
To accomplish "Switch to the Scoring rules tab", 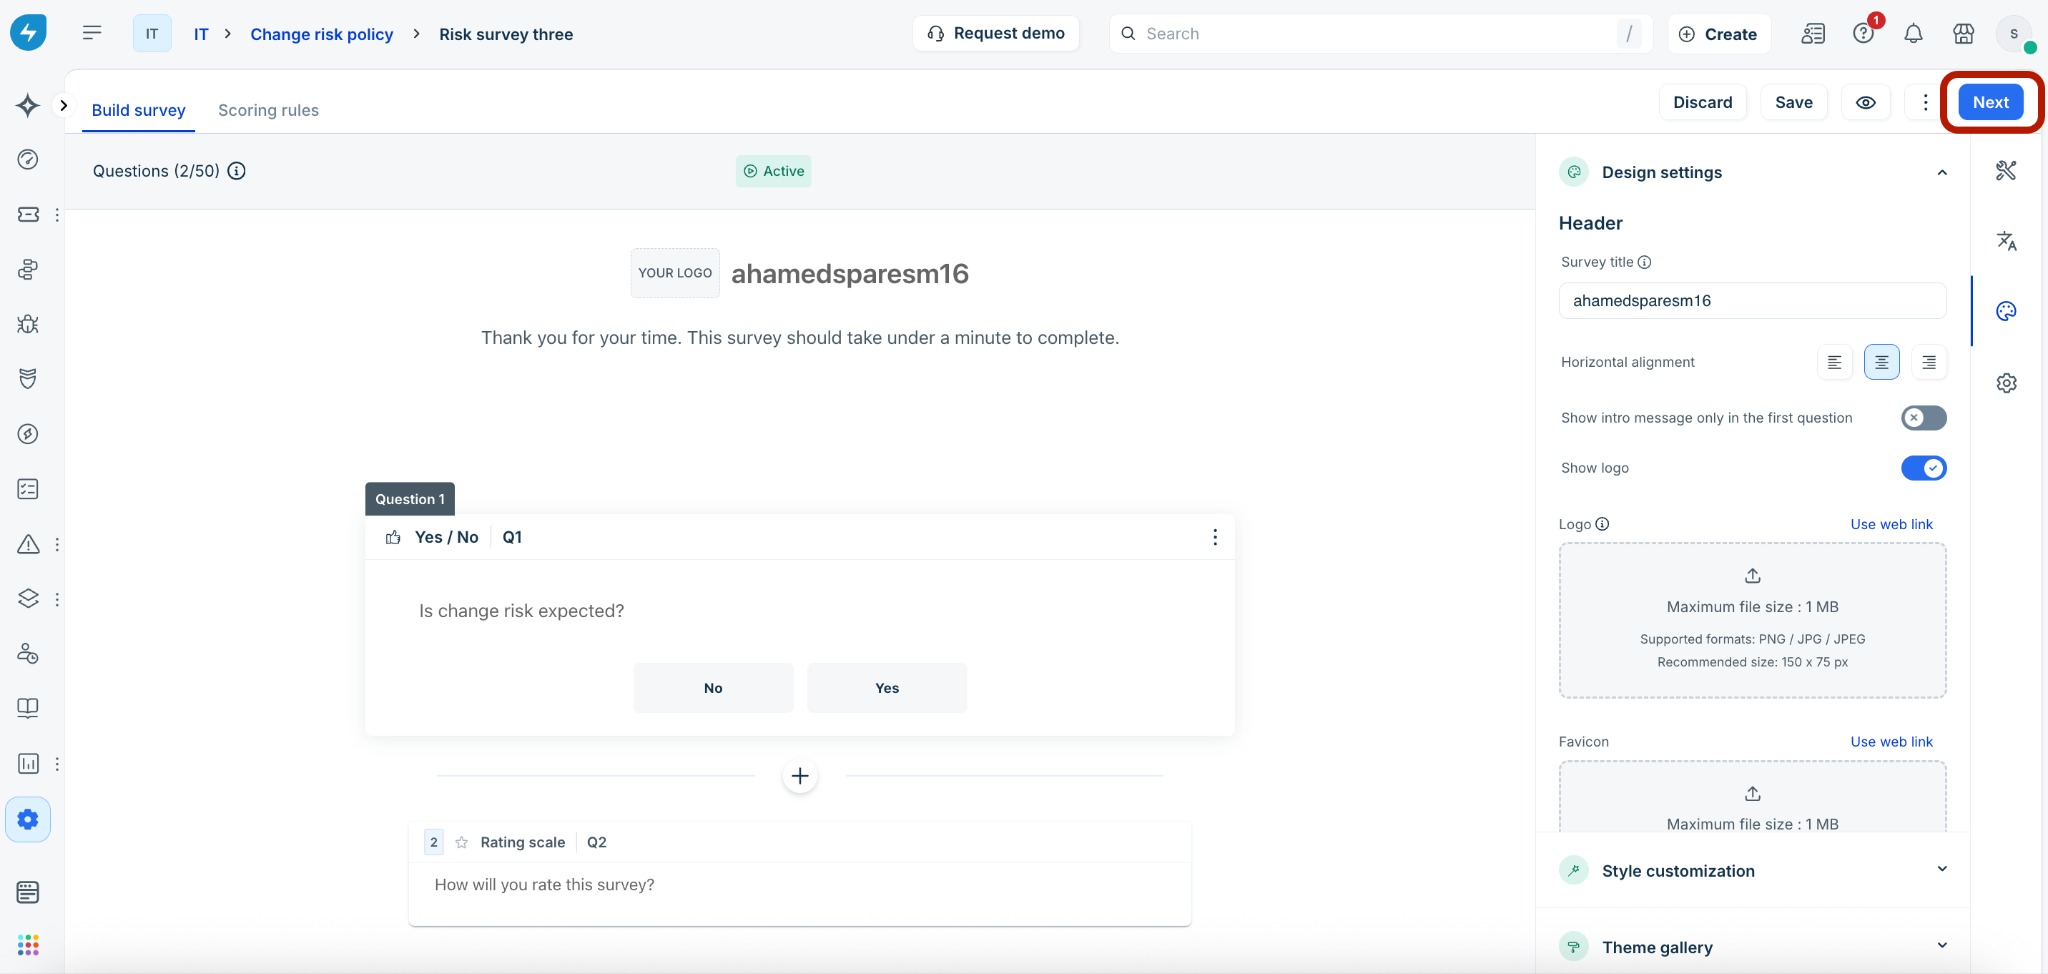I will (268, 110).
